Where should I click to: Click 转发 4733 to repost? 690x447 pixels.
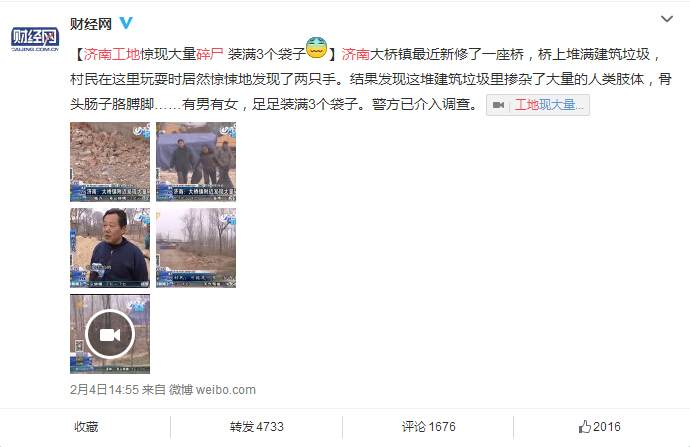point(257,427)
